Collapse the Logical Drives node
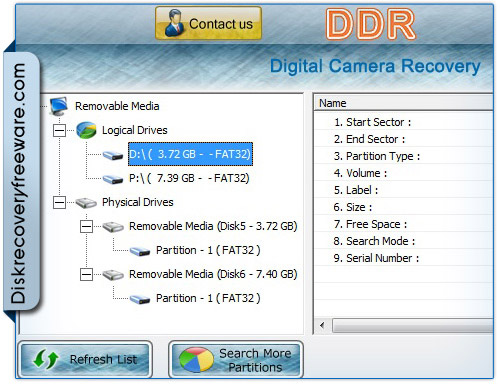Screen dimensions: 500x385 click(60, 130)
